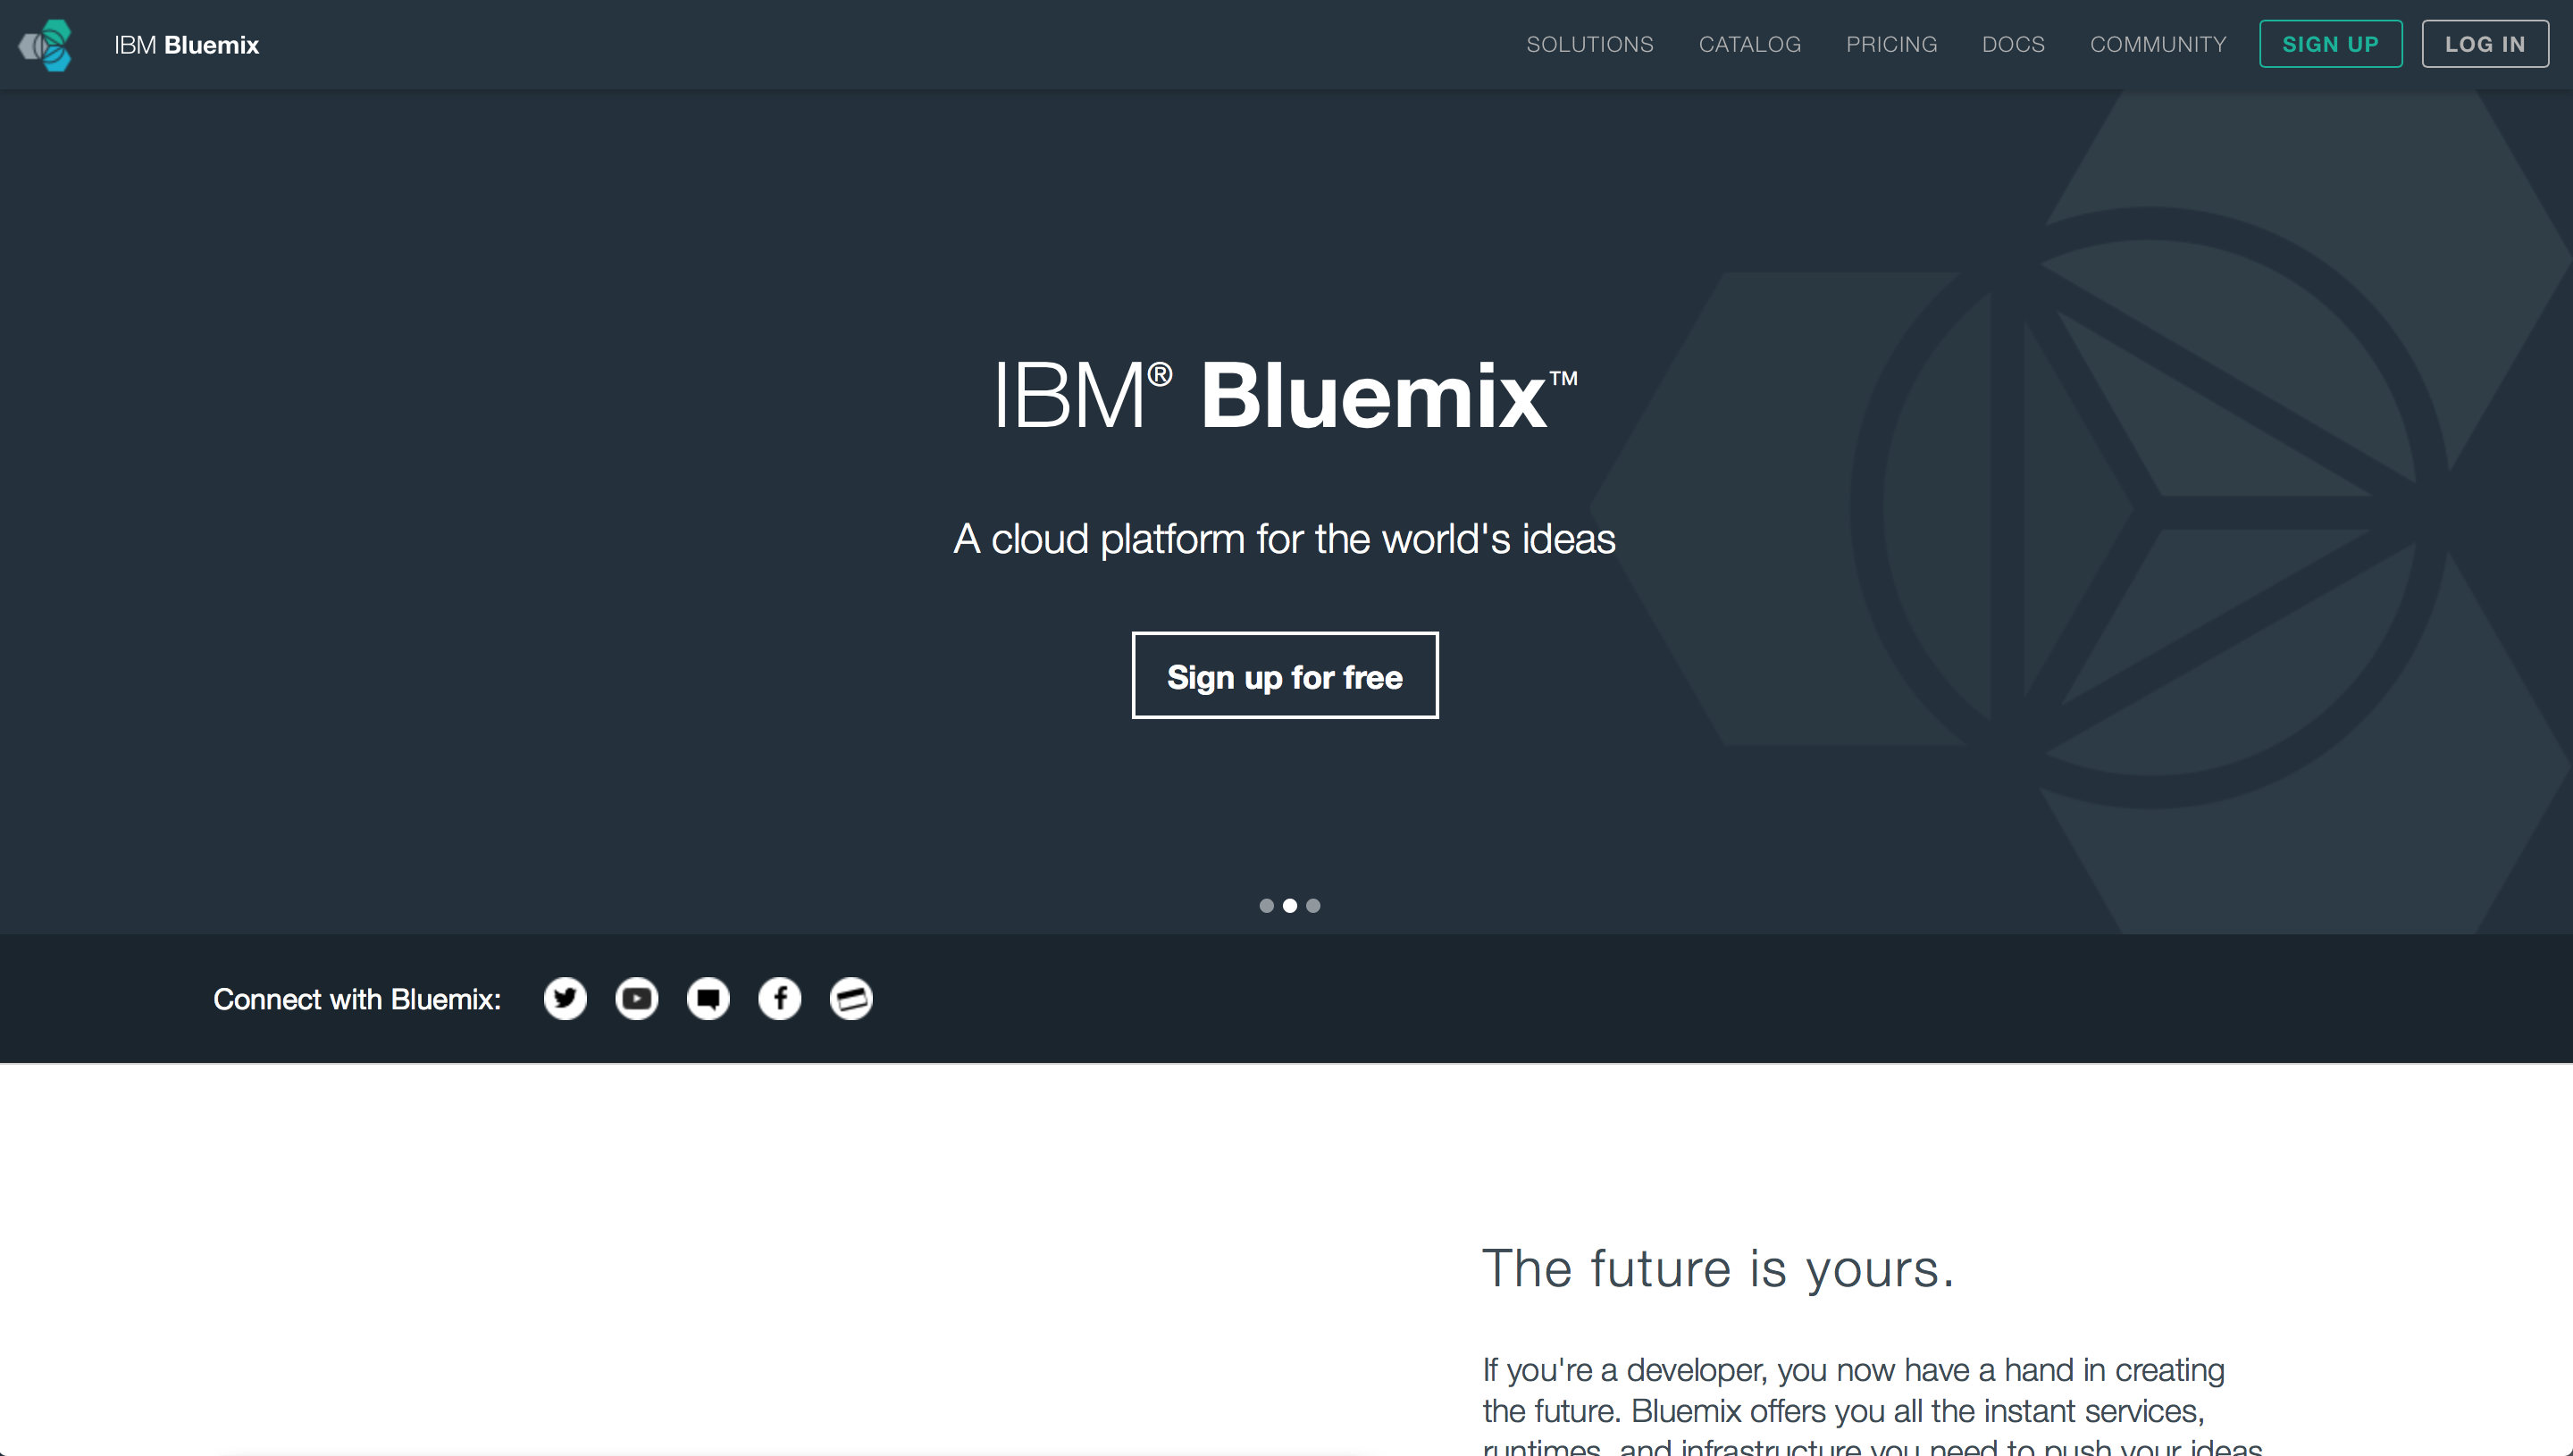Open the Pricing nav item
Screen dimensions: 2573x1456
[x=1891, y=45]
